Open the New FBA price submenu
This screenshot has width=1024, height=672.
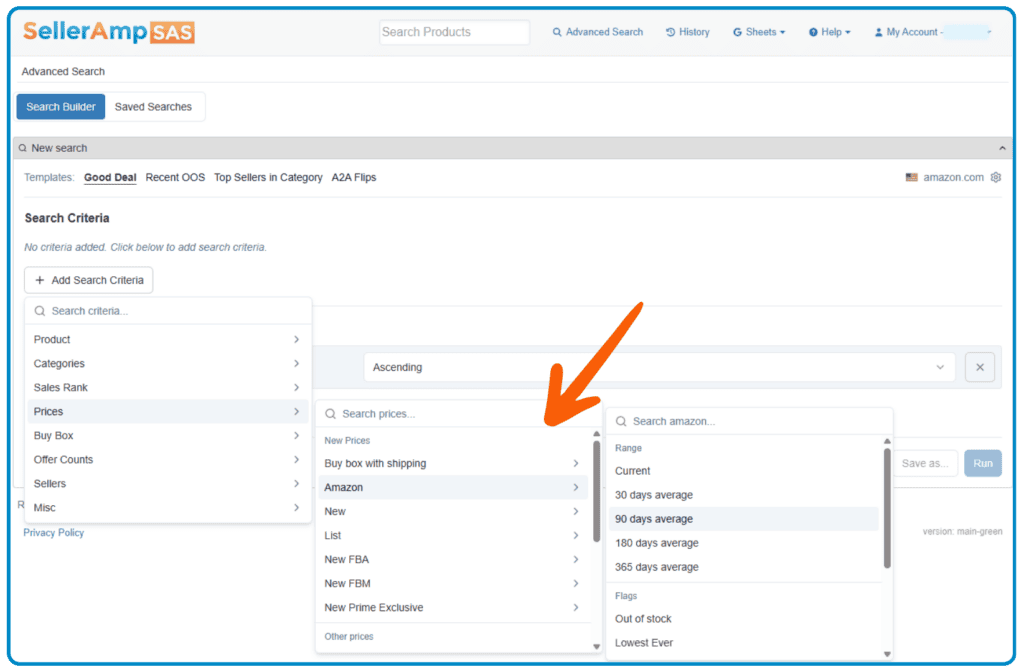coord(453,560)
